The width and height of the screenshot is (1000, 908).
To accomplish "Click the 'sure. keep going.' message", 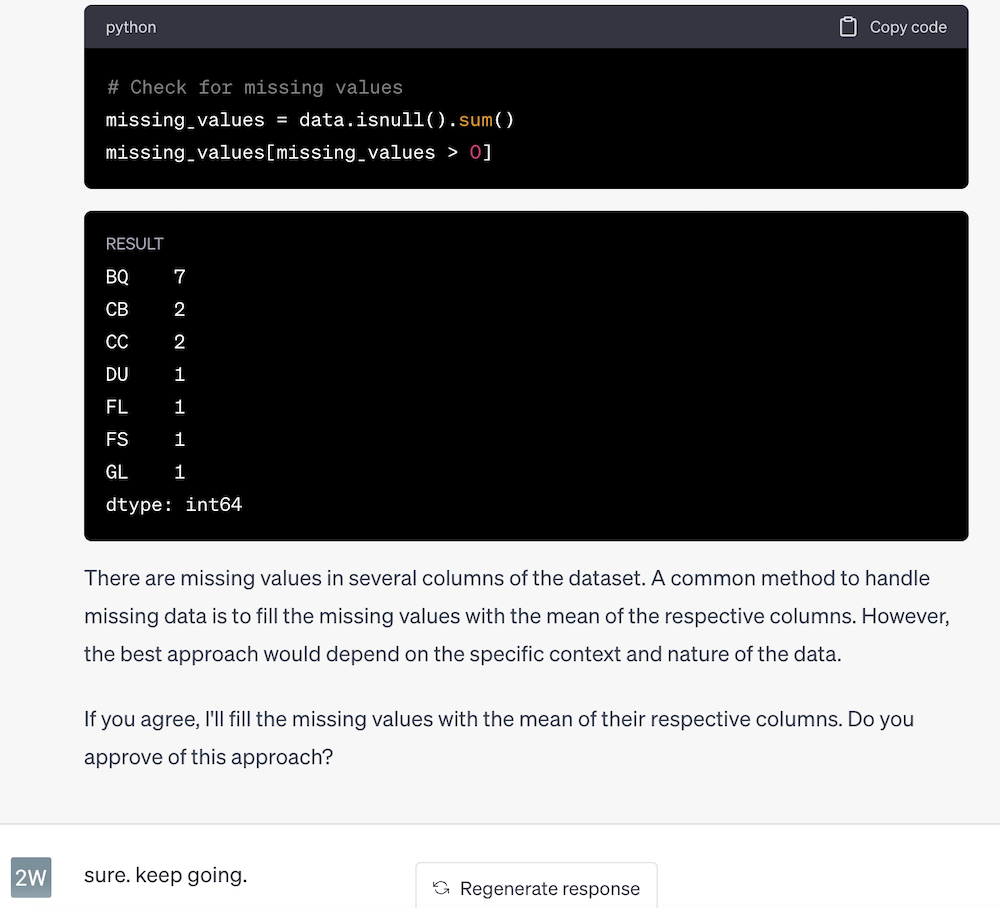I will [x=166, y=875].
